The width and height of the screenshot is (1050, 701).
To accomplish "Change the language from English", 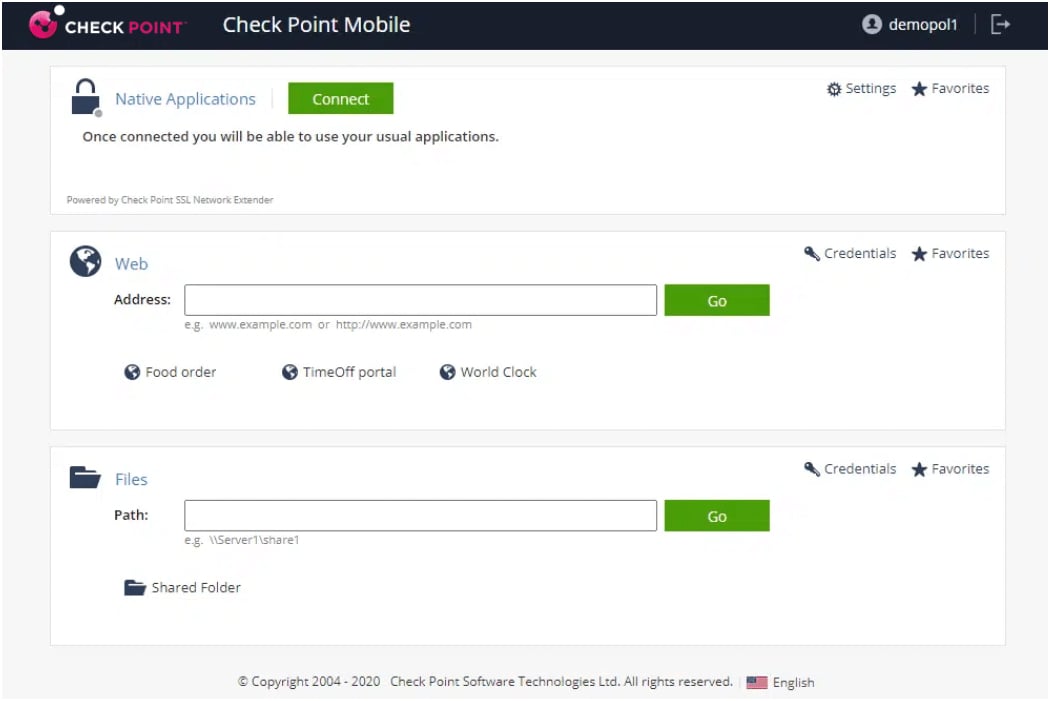I will pyautogui.click(x=789, y=682).
